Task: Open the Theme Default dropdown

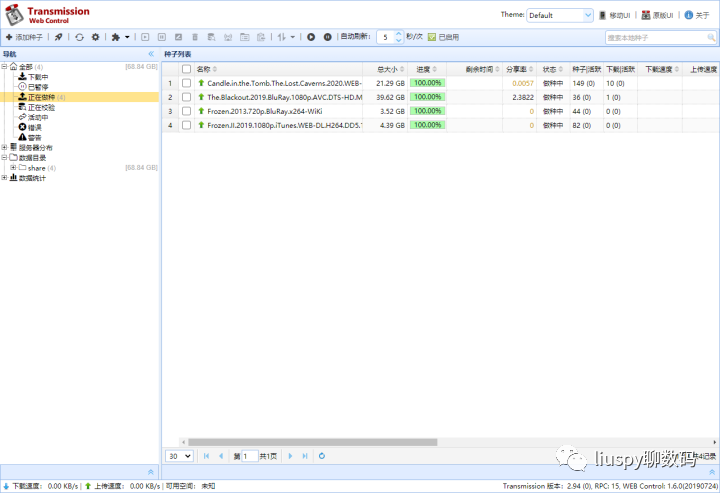Action: click(560, 15)
